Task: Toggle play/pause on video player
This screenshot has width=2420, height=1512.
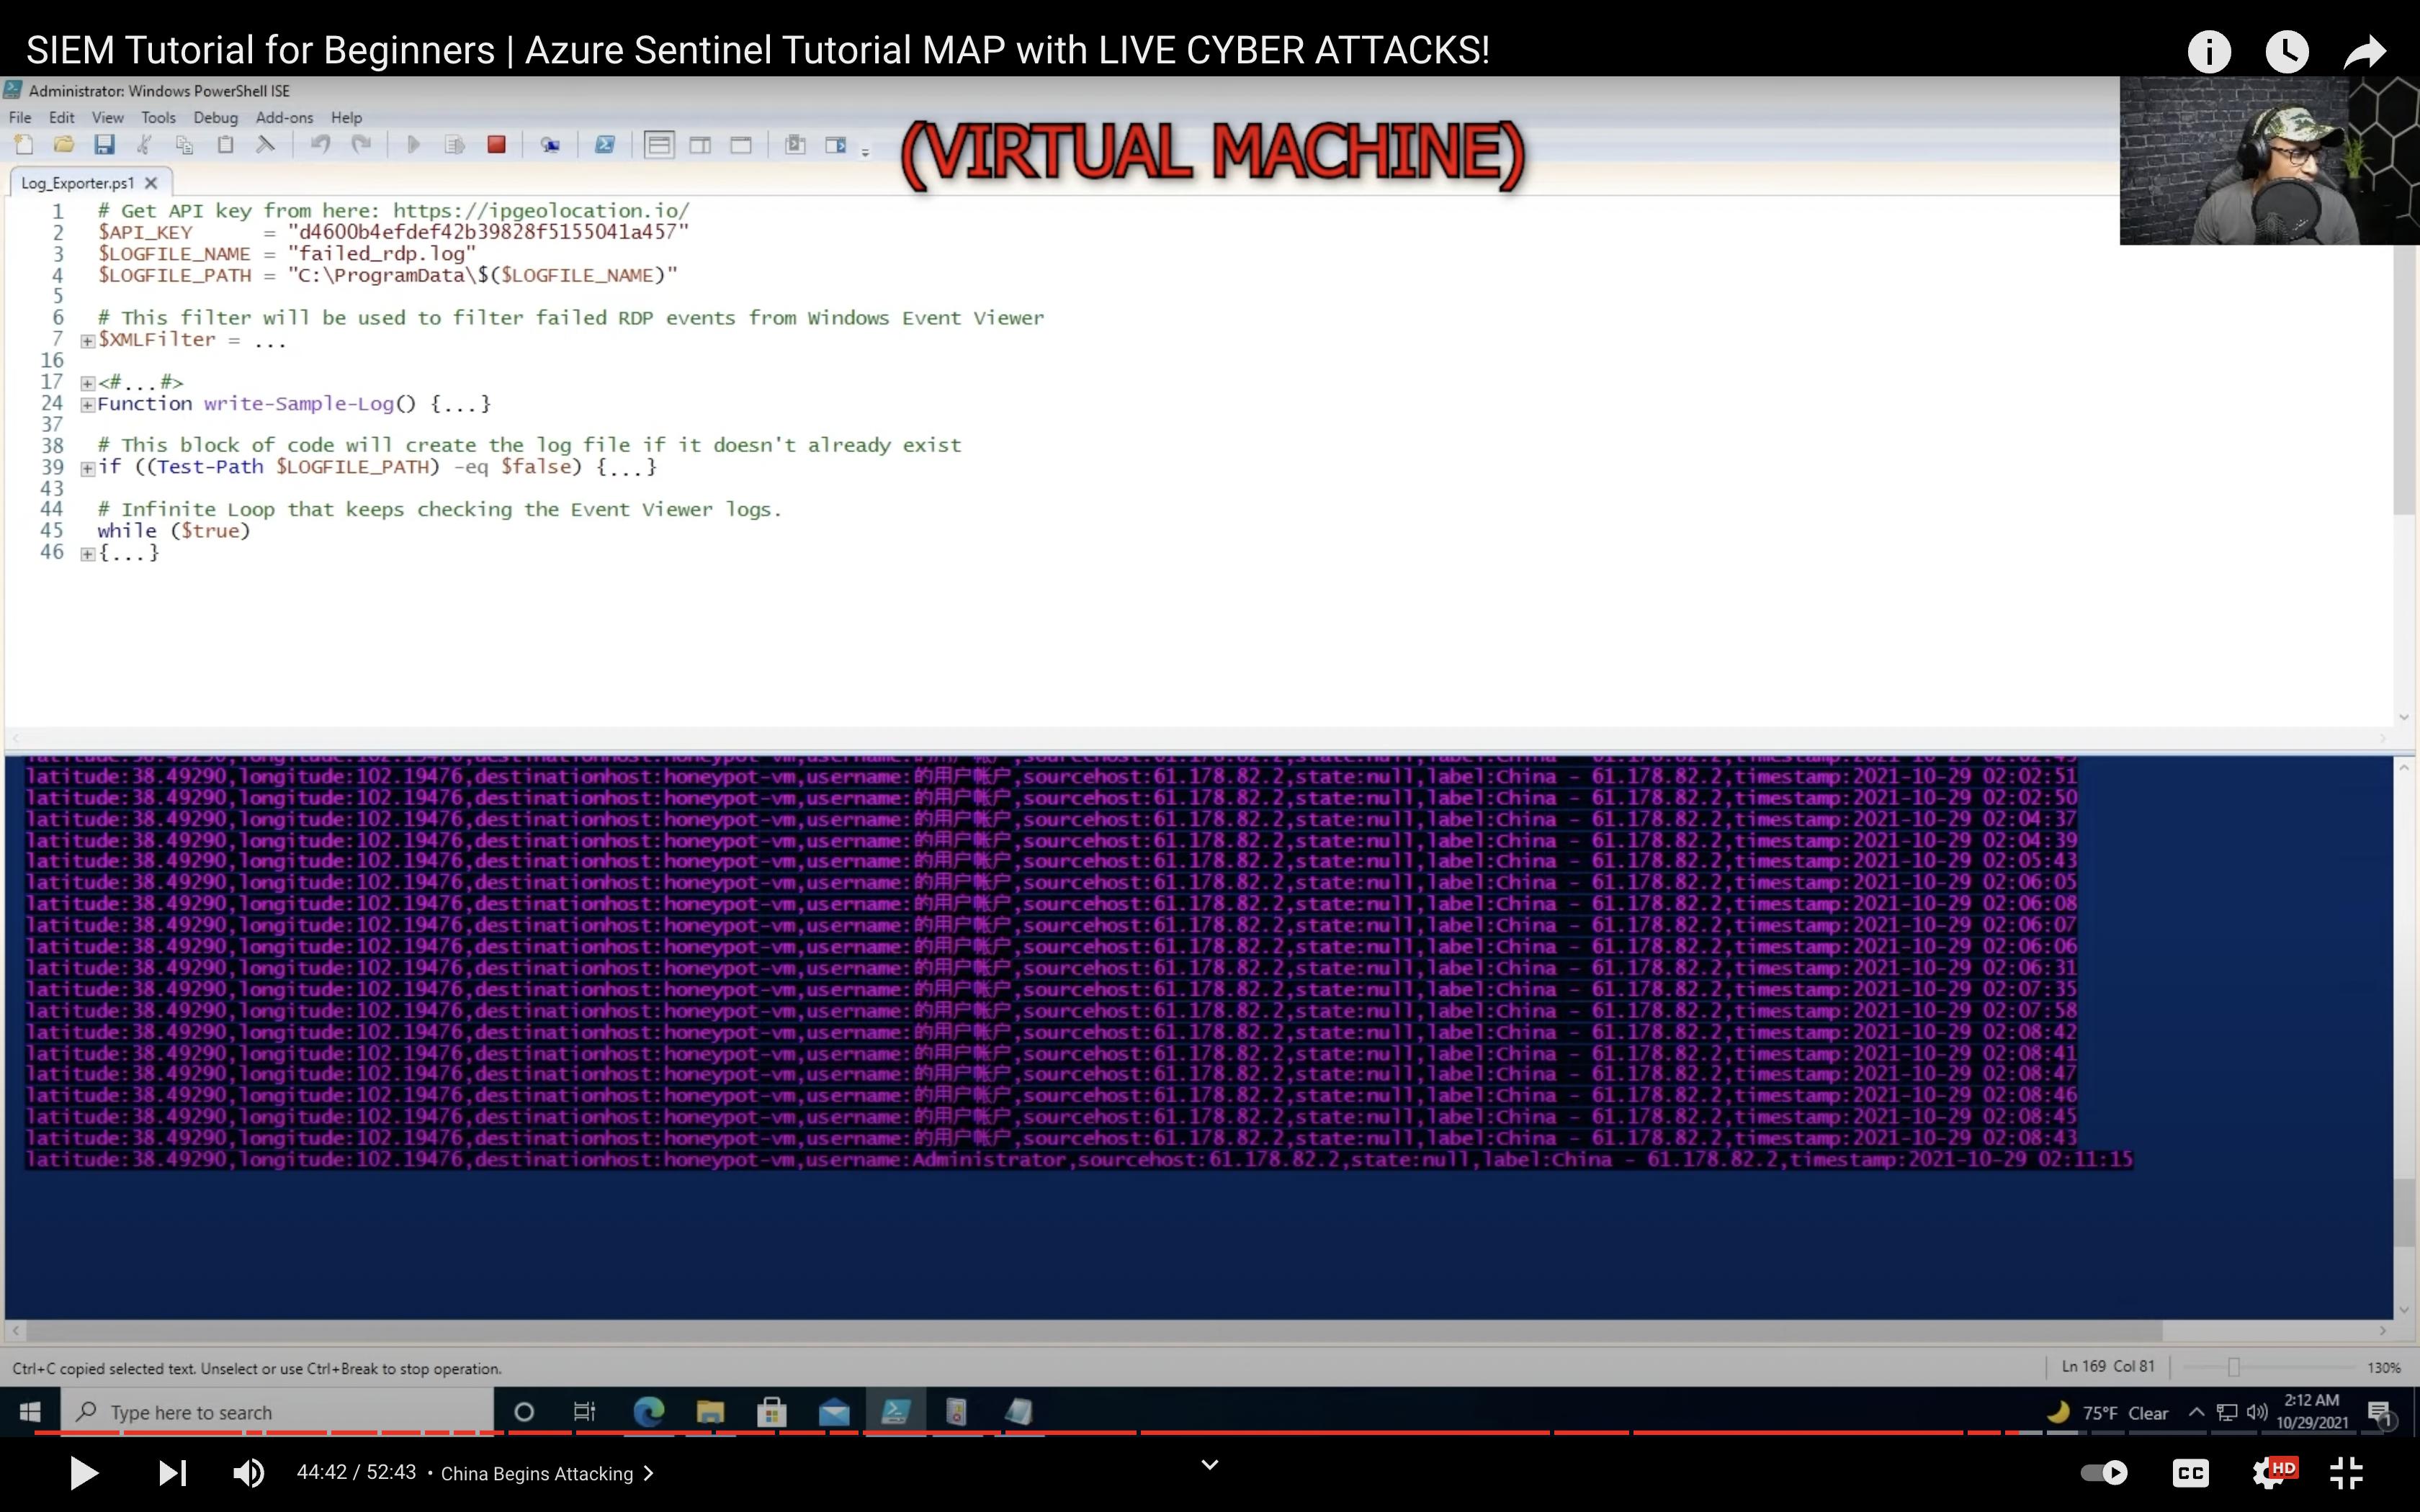Action: point(82,1474)
